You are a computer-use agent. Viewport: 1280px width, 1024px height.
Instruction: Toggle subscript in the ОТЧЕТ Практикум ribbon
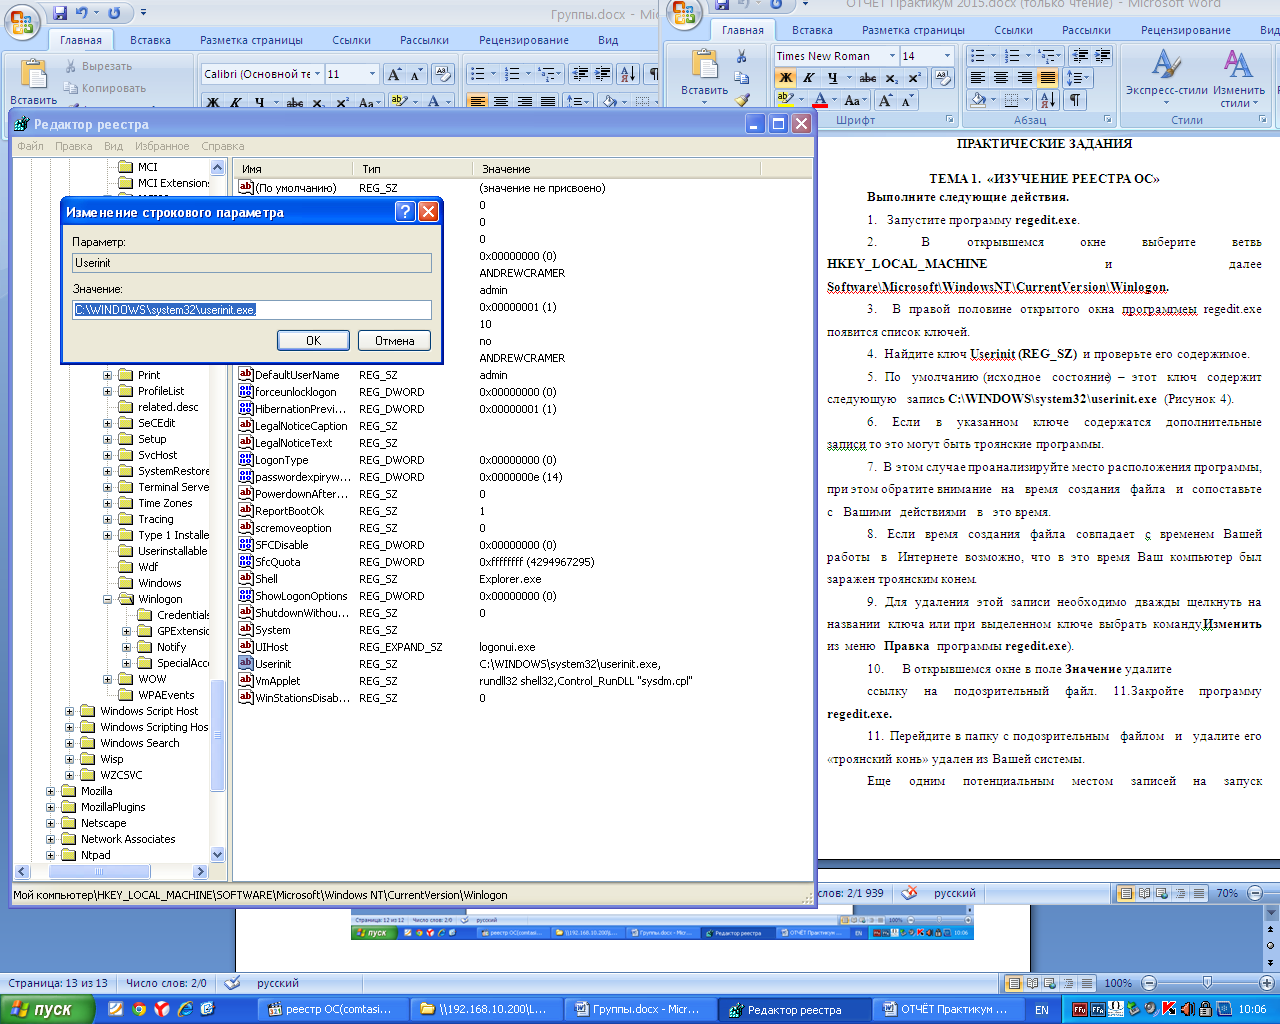point(891,78)
